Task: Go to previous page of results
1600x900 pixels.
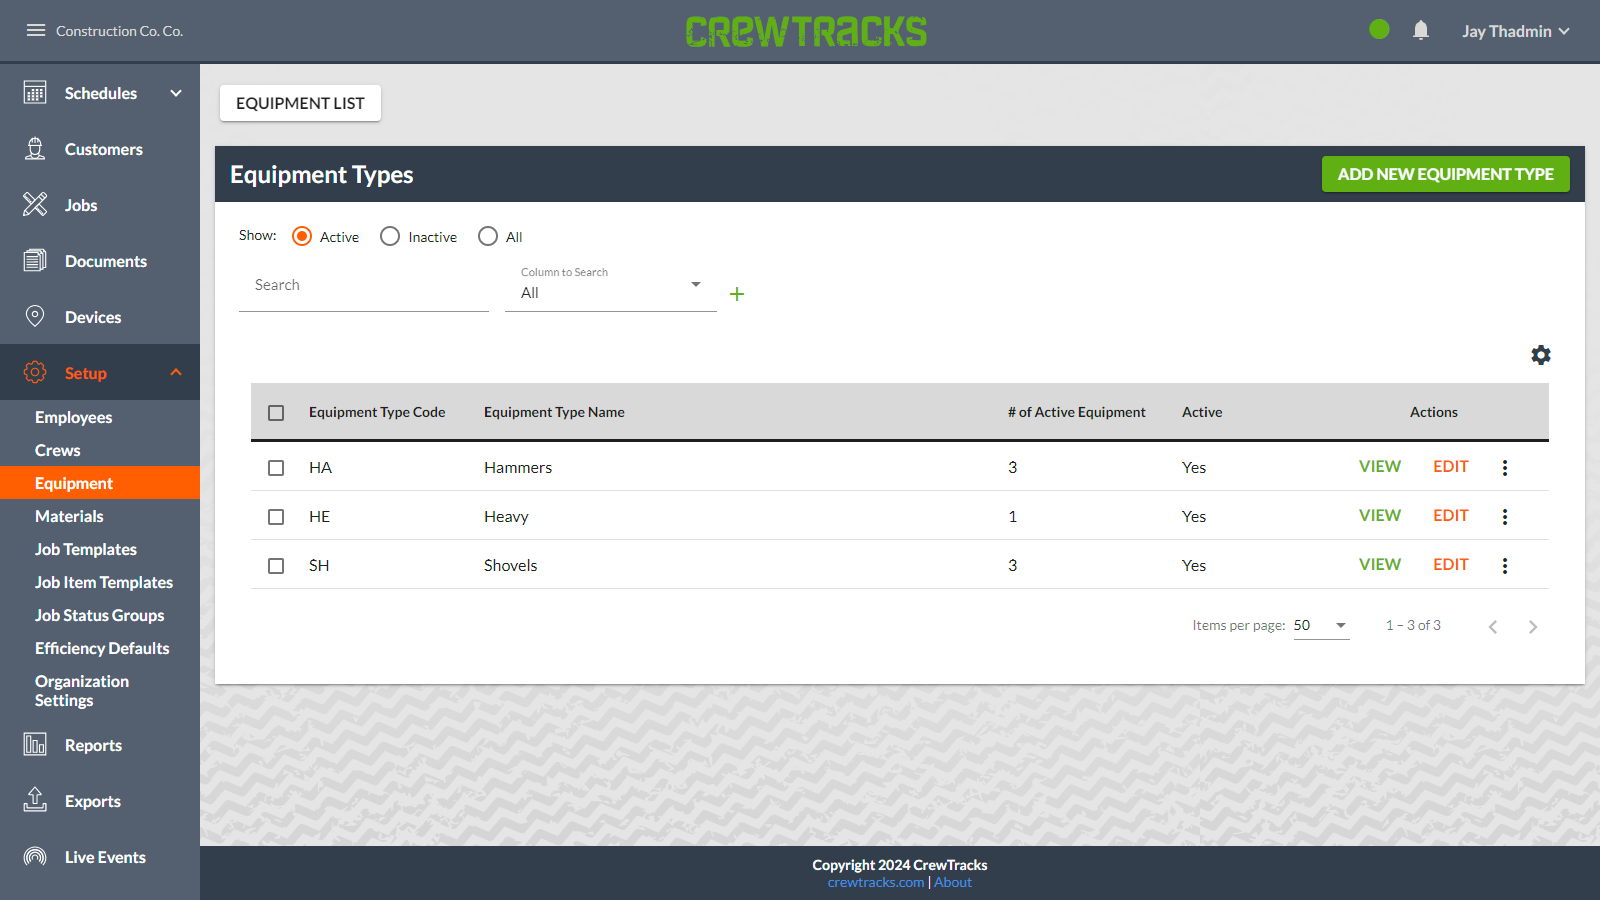Action: 1493,626
